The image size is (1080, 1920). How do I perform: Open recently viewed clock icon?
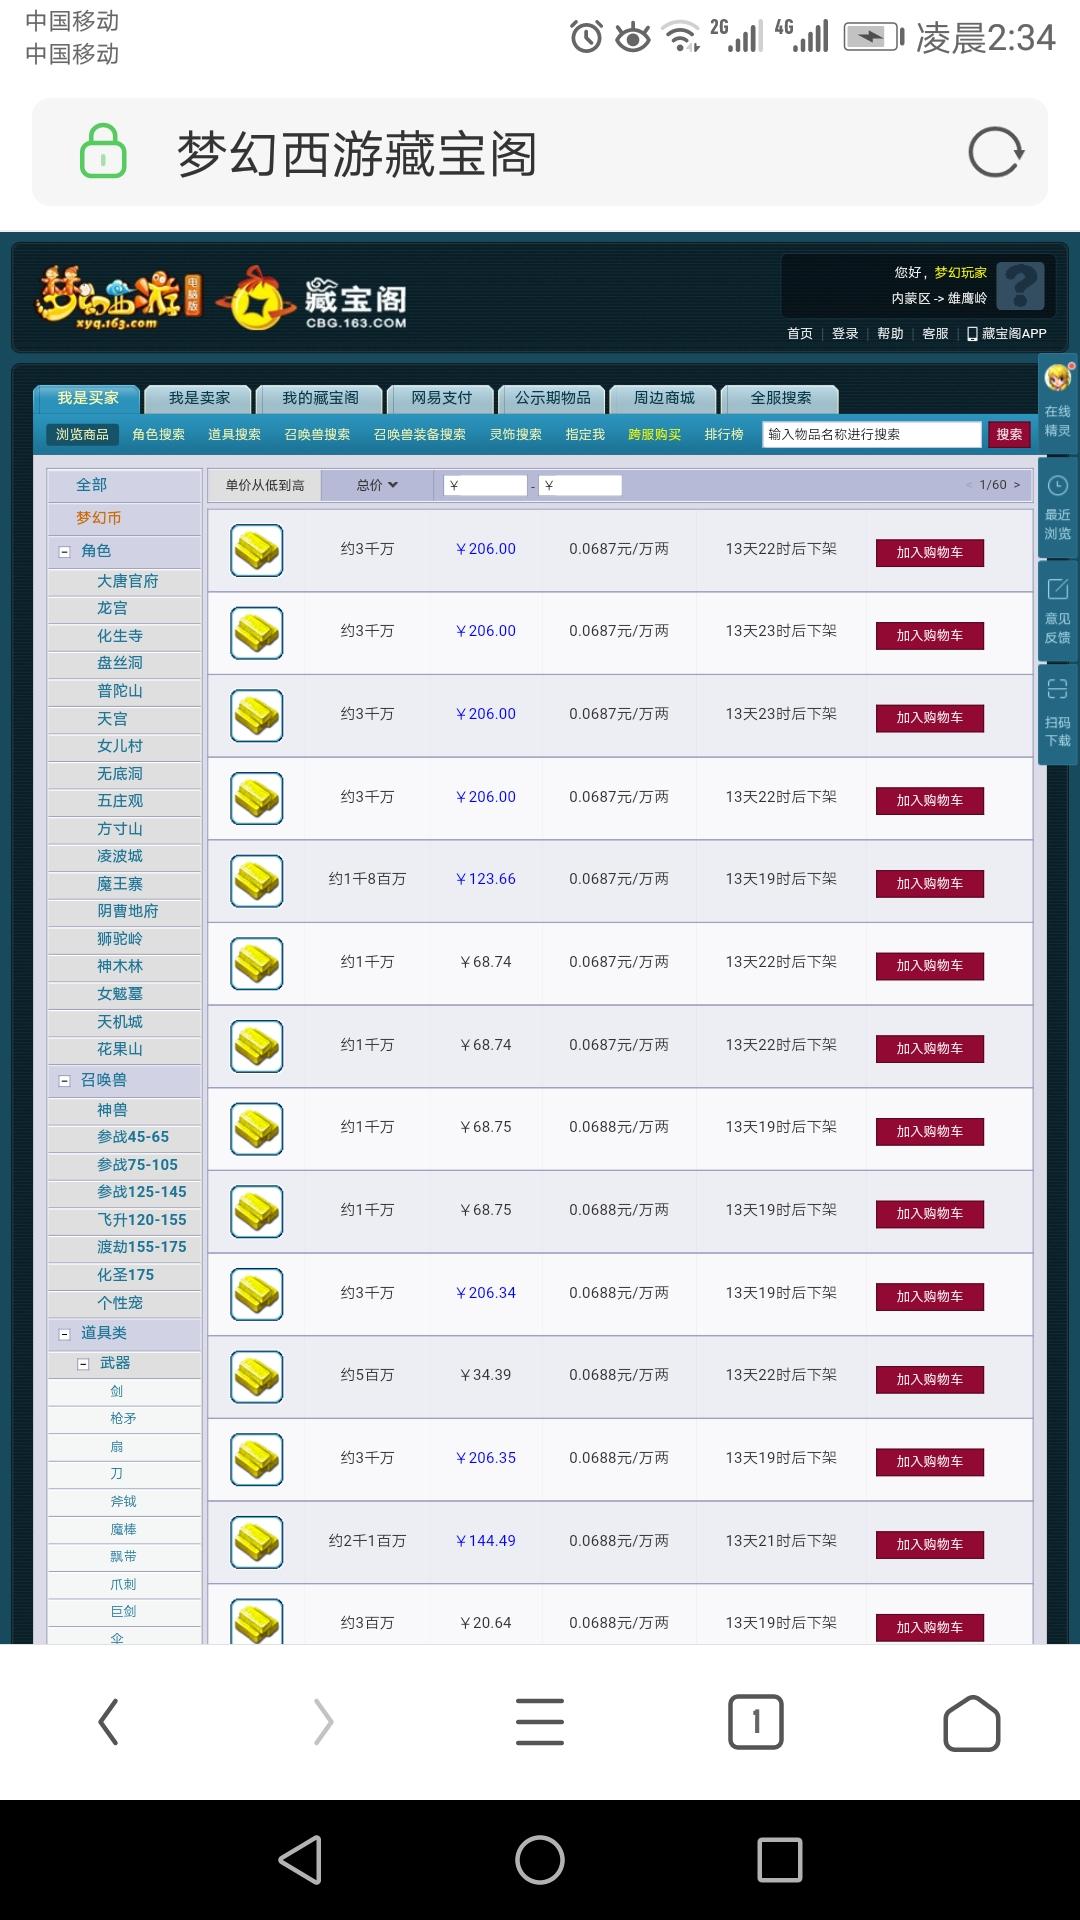pos(1058,486)
